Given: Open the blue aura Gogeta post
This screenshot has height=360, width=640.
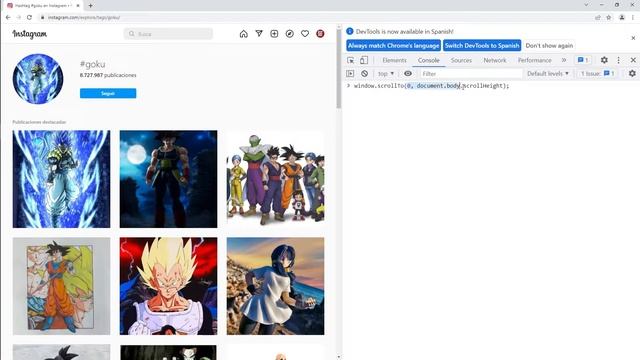Looking at the screenshot, I should tap(61, 179).
